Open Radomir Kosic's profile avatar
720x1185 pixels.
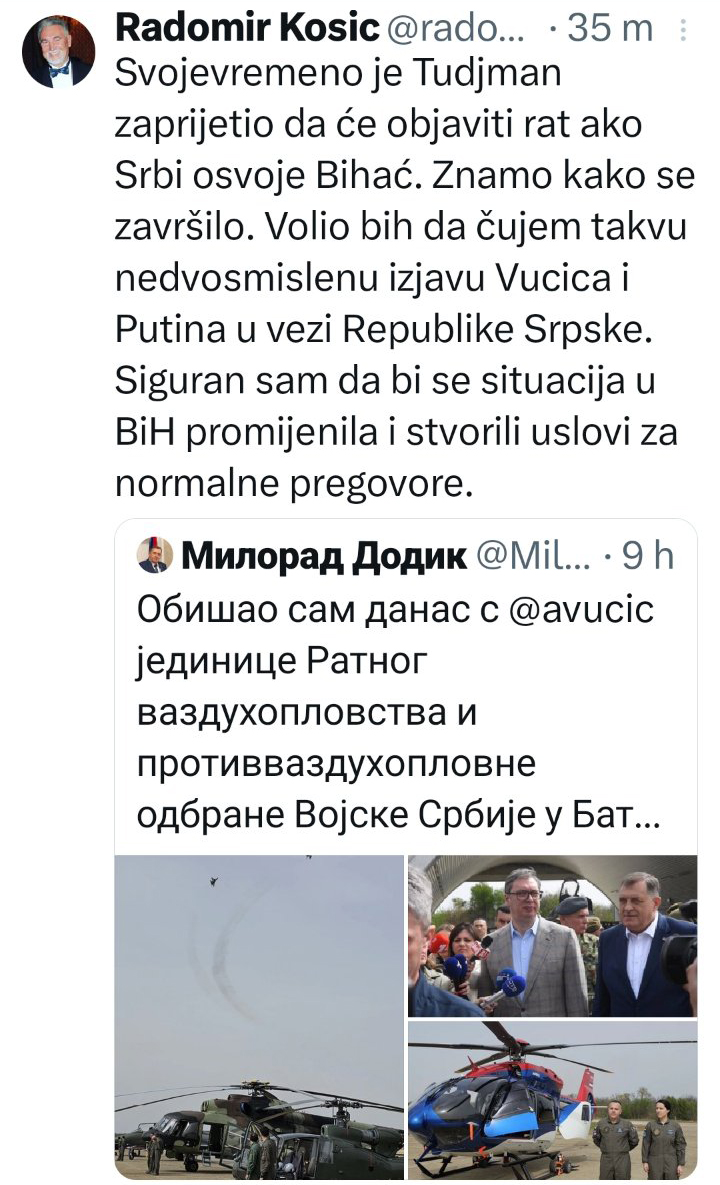pos(57,51)
